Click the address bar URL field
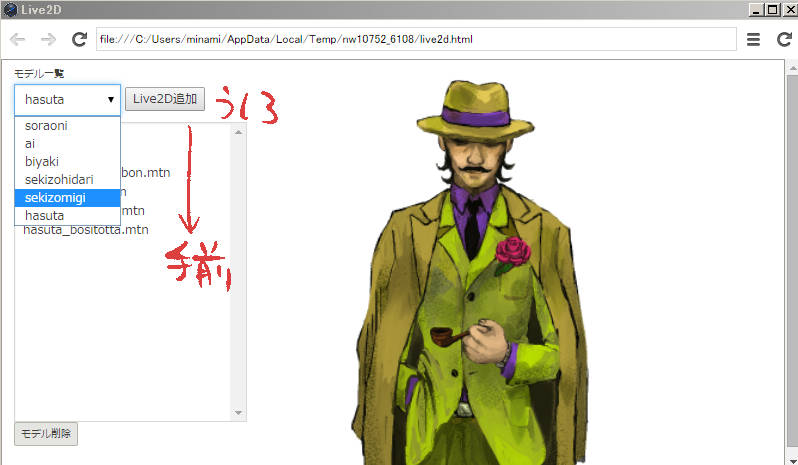 416,39
